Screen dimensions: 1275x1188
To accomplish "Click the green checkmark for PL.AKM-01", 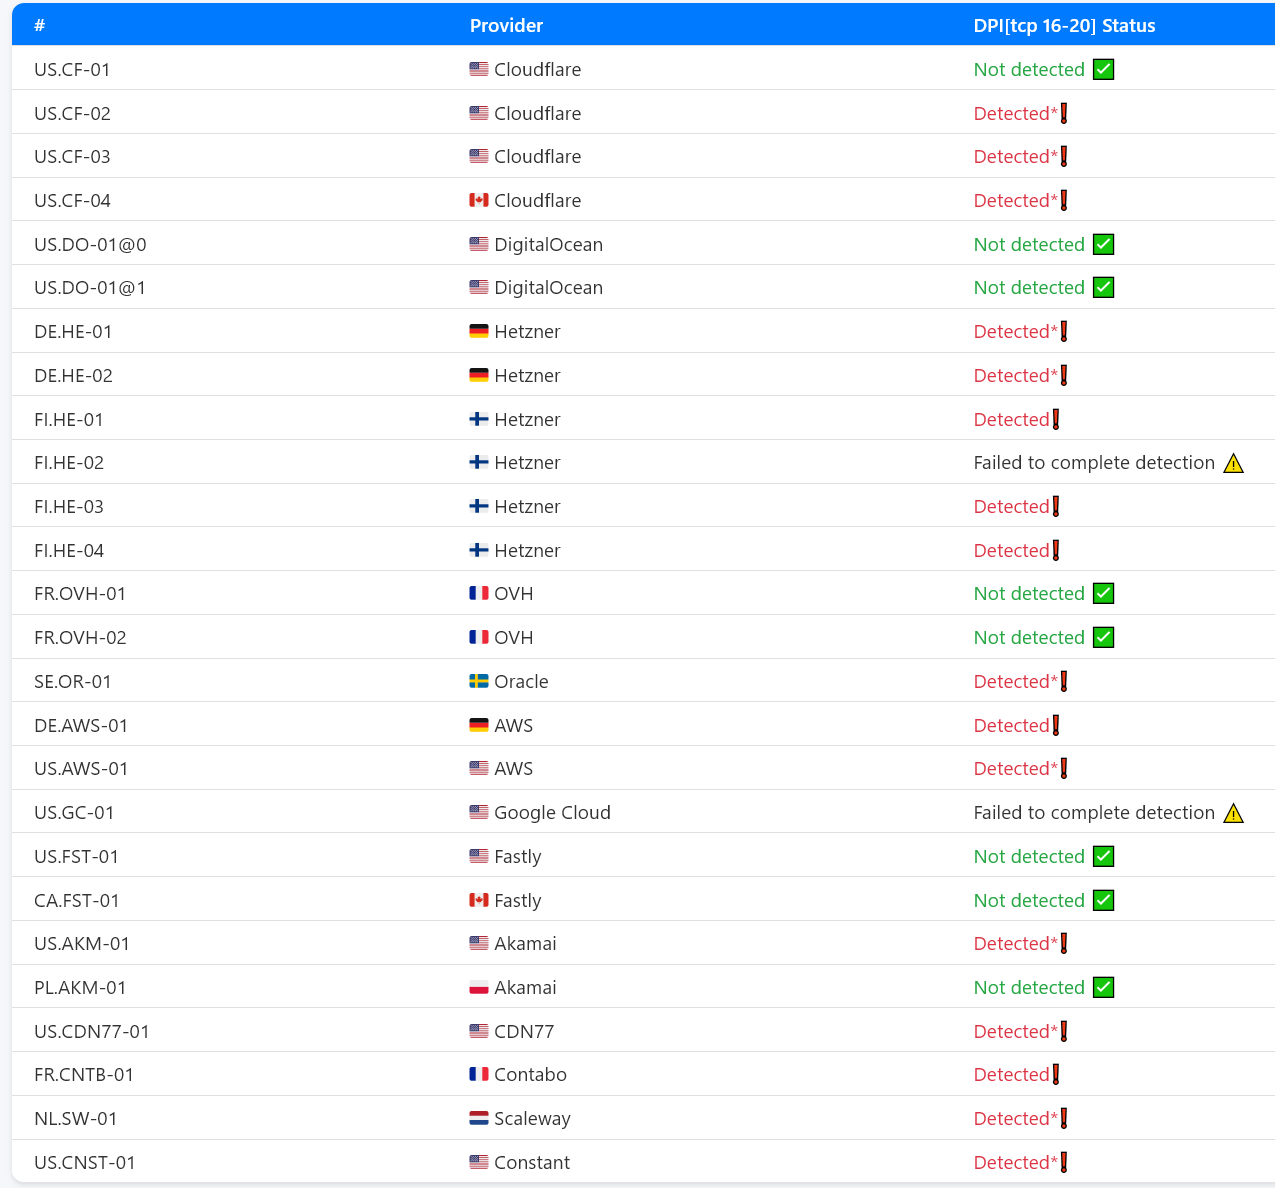I will coord(1103,987).
